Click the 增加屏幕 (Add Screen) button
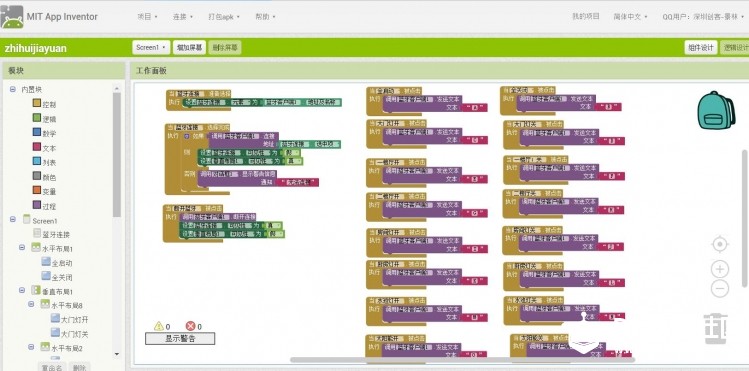Image resolution: width=749 pixels, height=371 pixels. pos(189,47)
